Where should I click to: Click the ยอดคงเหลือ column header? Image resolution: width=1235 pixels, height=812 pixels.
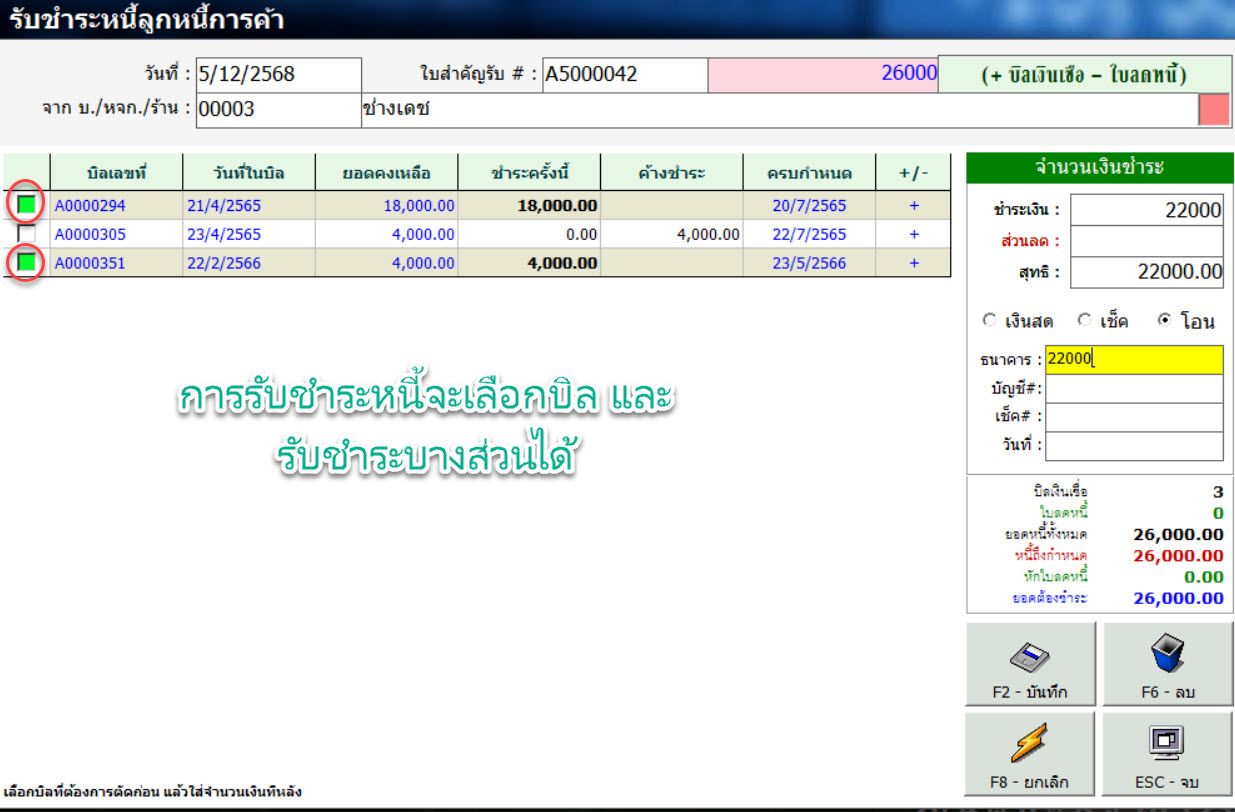pyautogui.click(x=386, y=173)
